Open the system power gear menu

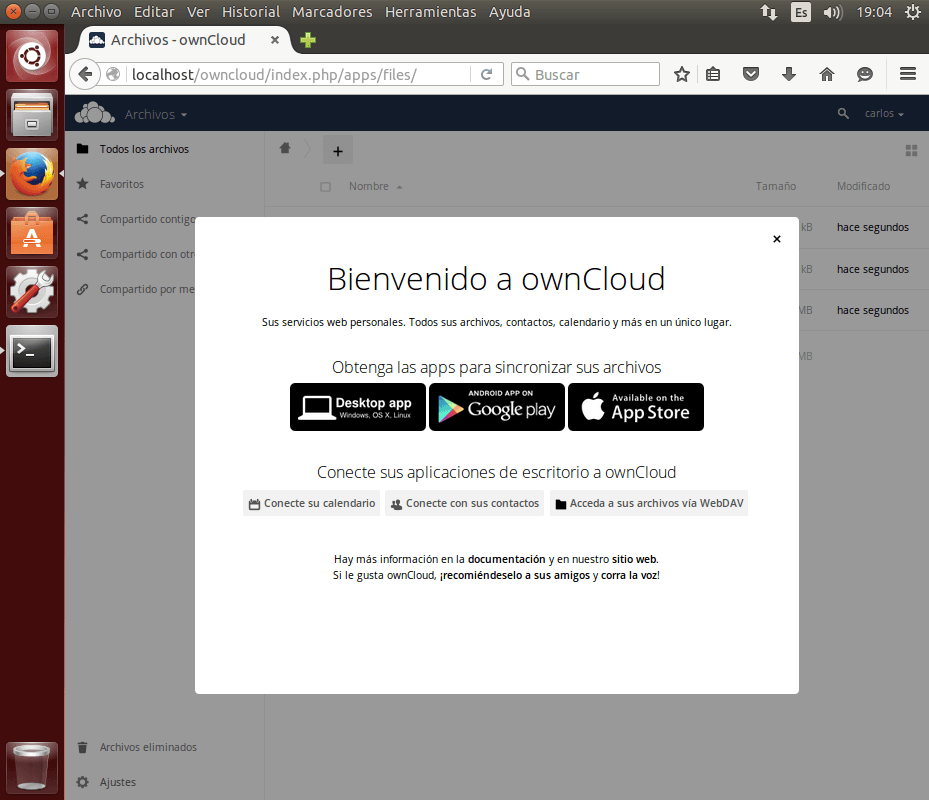pos(913,12)
